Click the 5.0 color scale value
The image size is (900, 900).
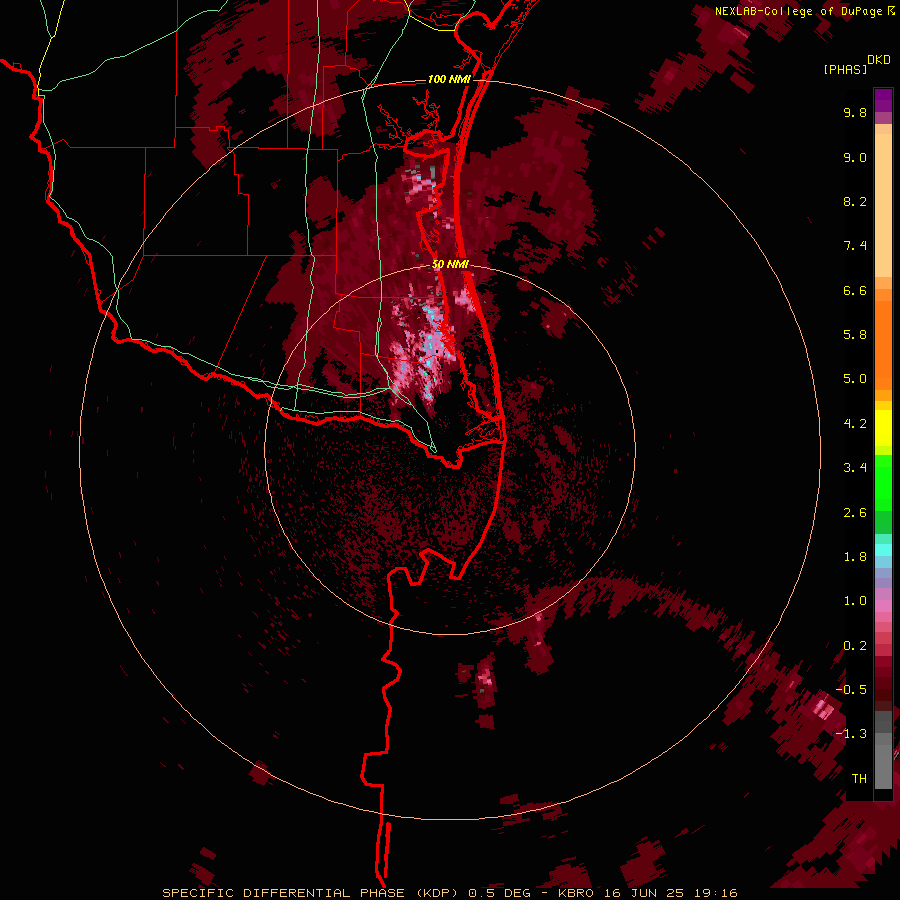[855, 379]
